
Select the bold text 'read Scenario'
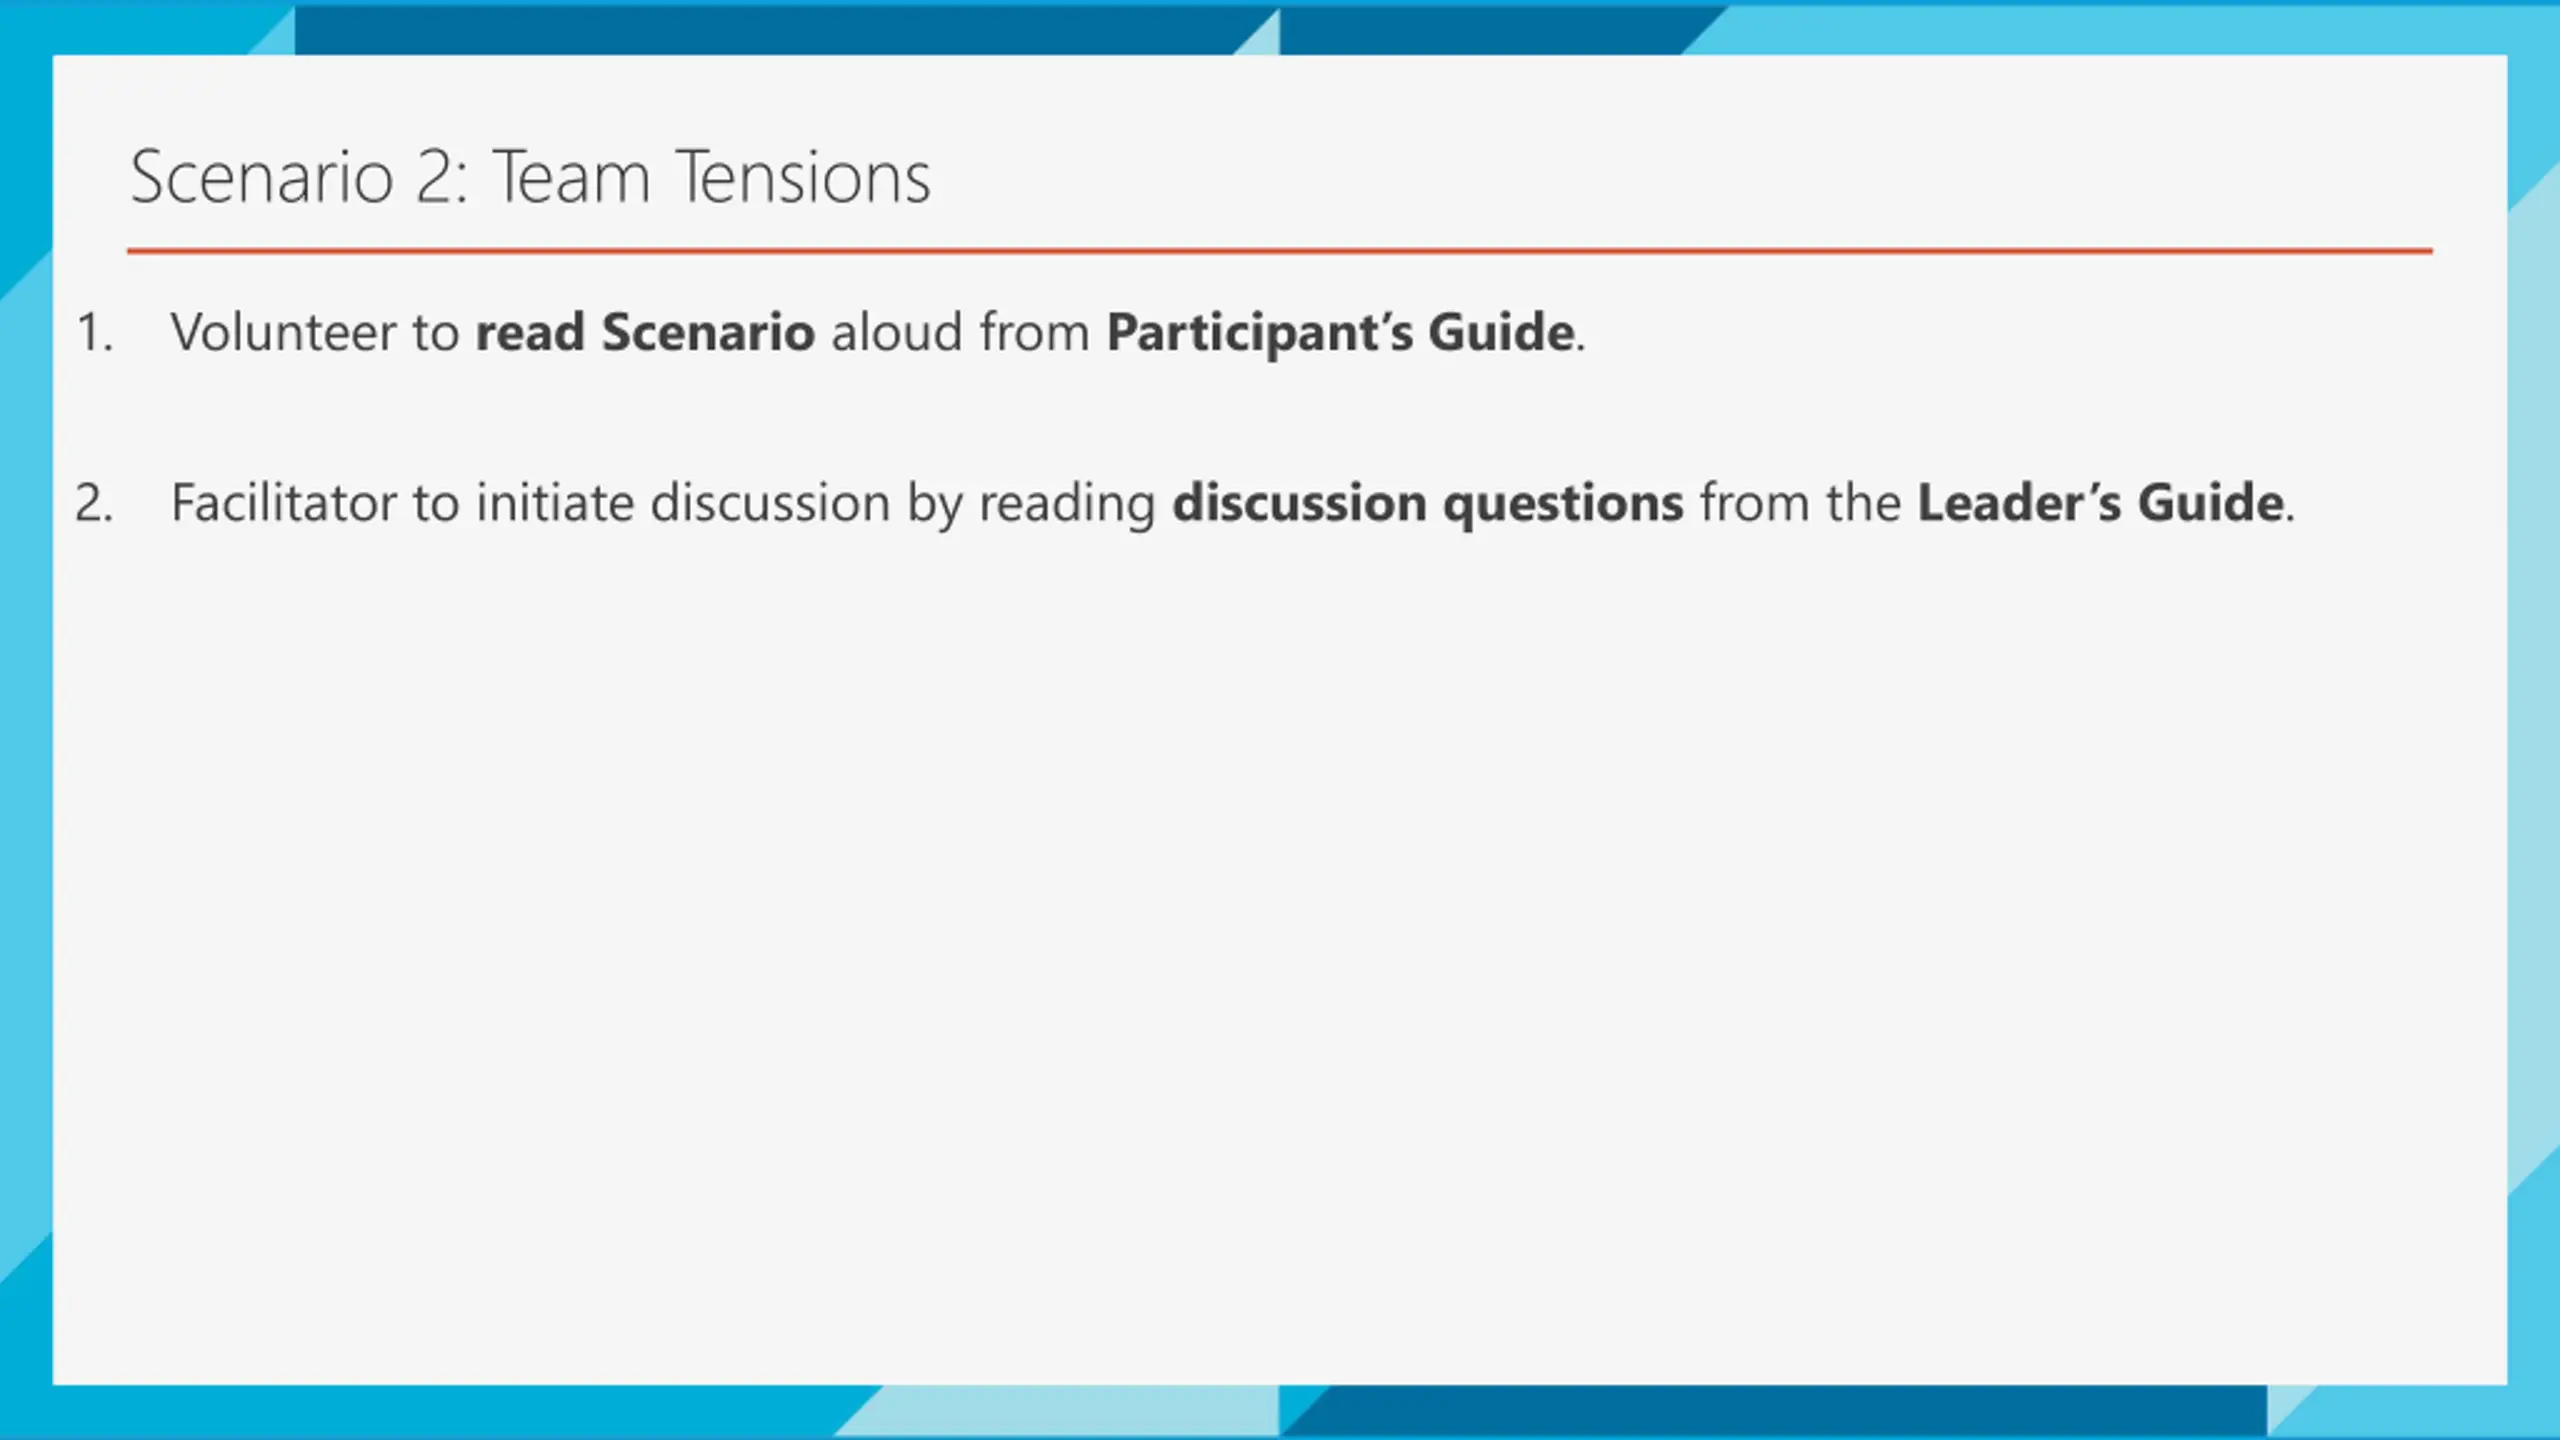click(645, 332)
